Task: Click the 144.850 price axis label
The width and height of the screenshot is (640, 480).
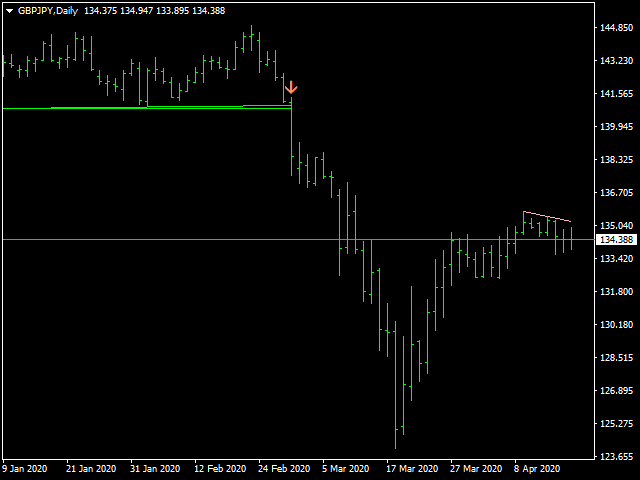Action: point(615,28)
